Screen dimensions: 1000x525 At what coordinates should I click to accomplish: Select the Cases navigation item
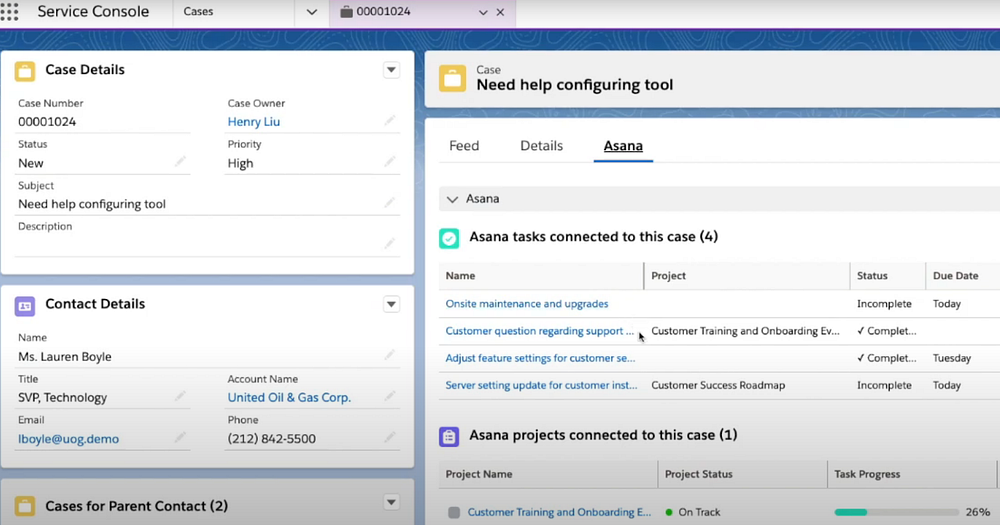(x=198, y=11)
